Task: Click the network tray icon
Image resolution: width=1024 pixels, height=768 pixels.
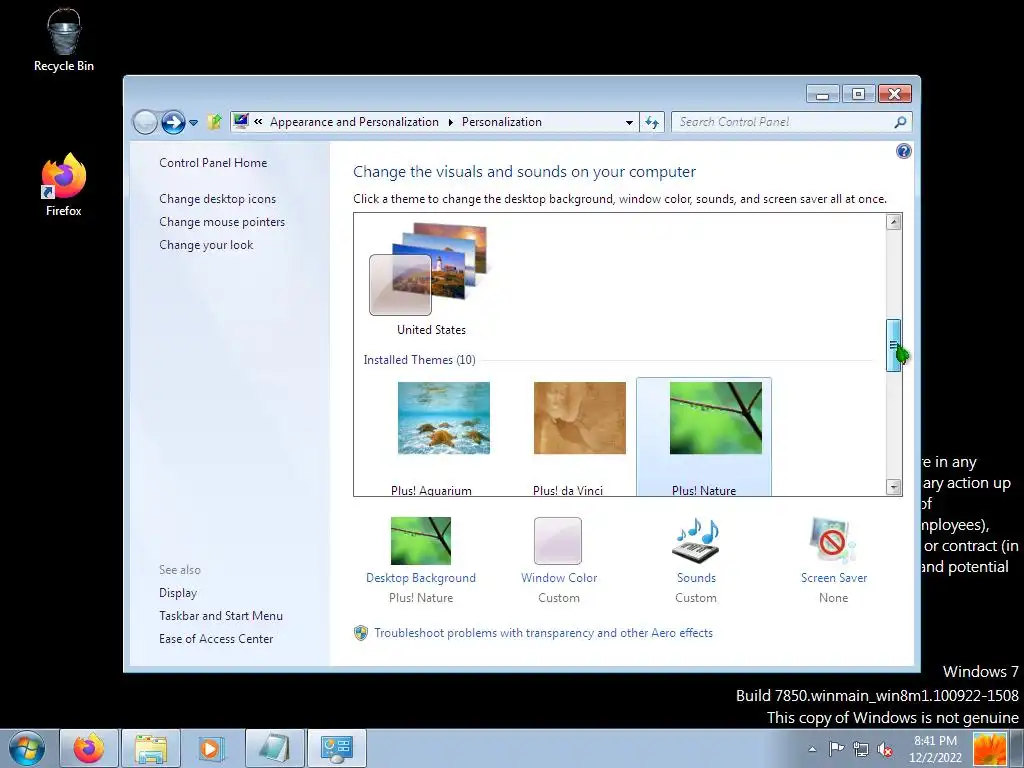Action: click(x=861, y=749)
